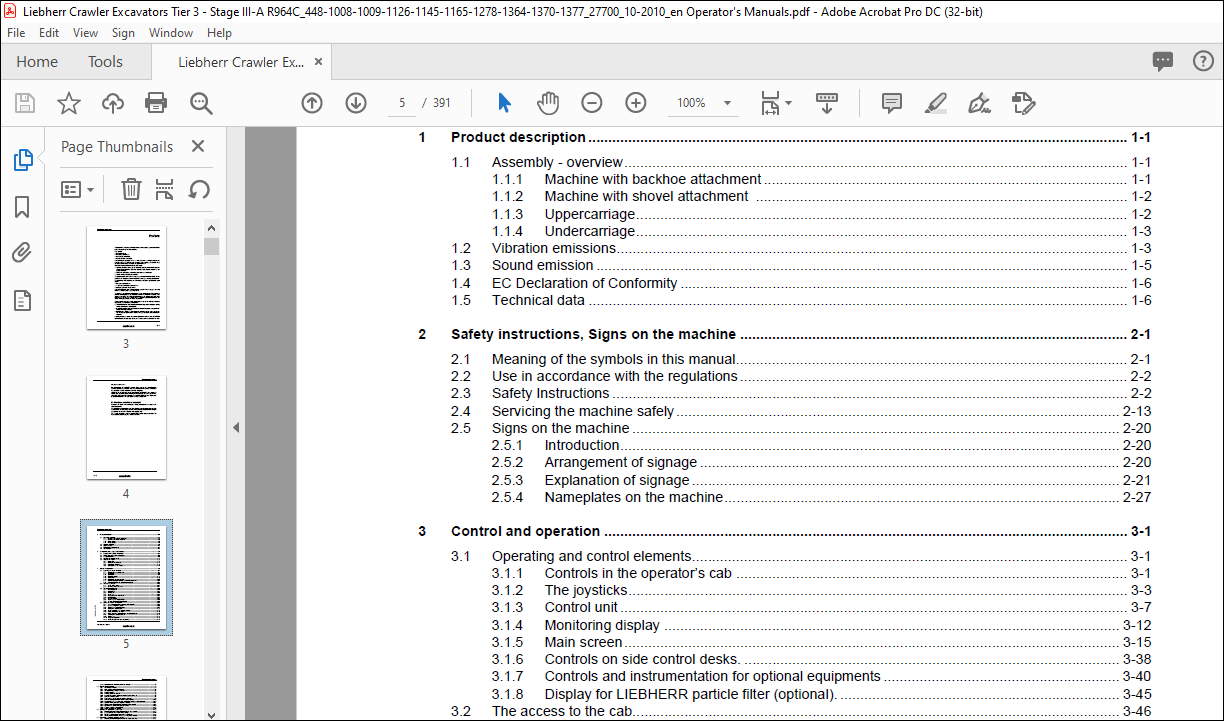Select page 4 thumbnail
Image resolution: width=1224 pixels, height=721 pixels.
[x=126, y=428]
